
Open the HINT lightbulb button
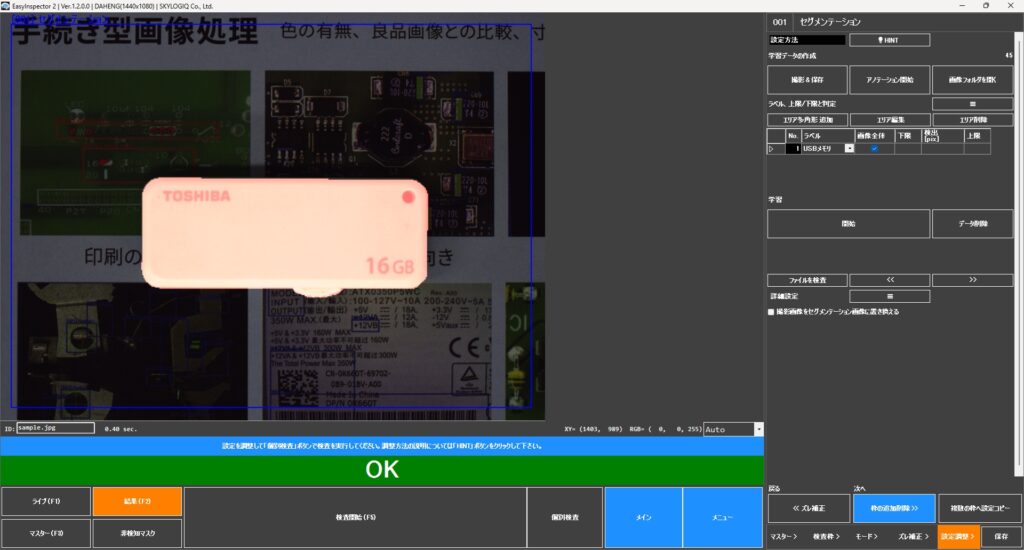[889, 40]
